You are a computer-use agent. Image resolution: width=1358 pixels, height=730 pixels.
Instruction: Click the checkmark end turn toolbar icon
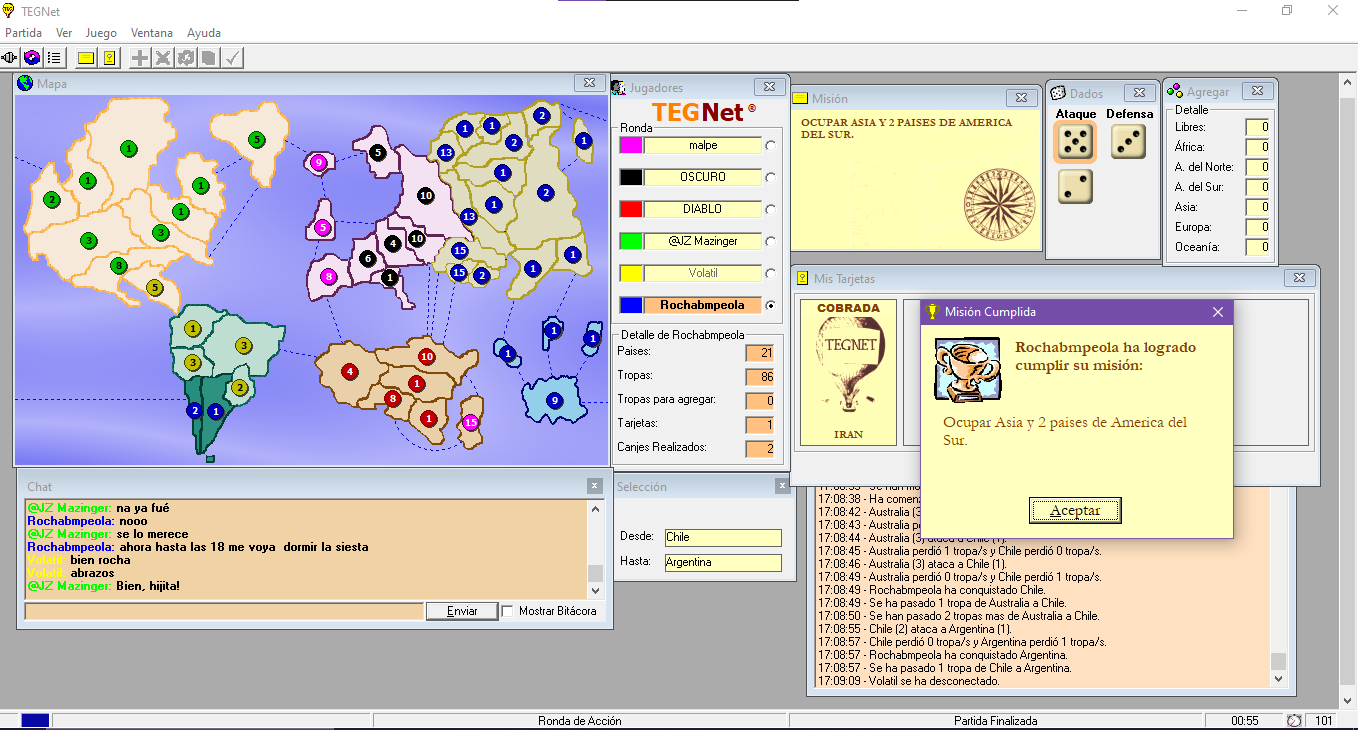(x=232, y=58)
